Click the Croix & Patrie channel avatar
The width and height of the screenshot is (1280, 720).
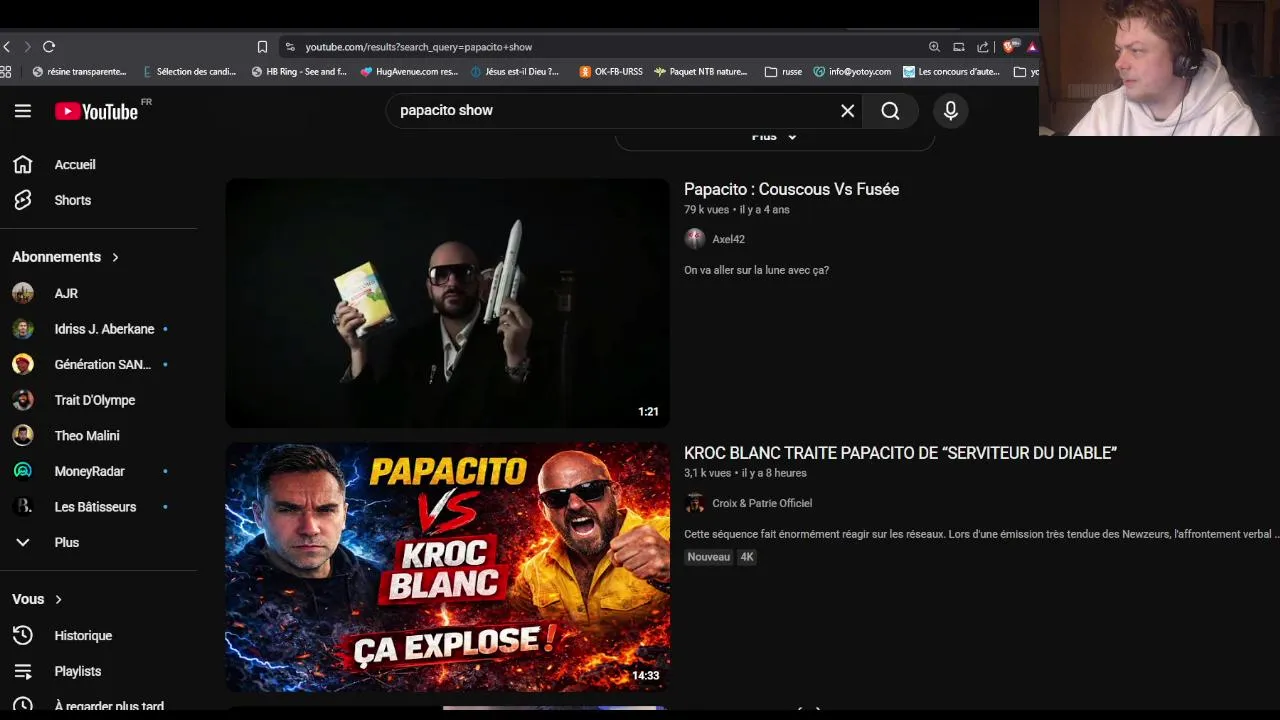tap(695, 503)
